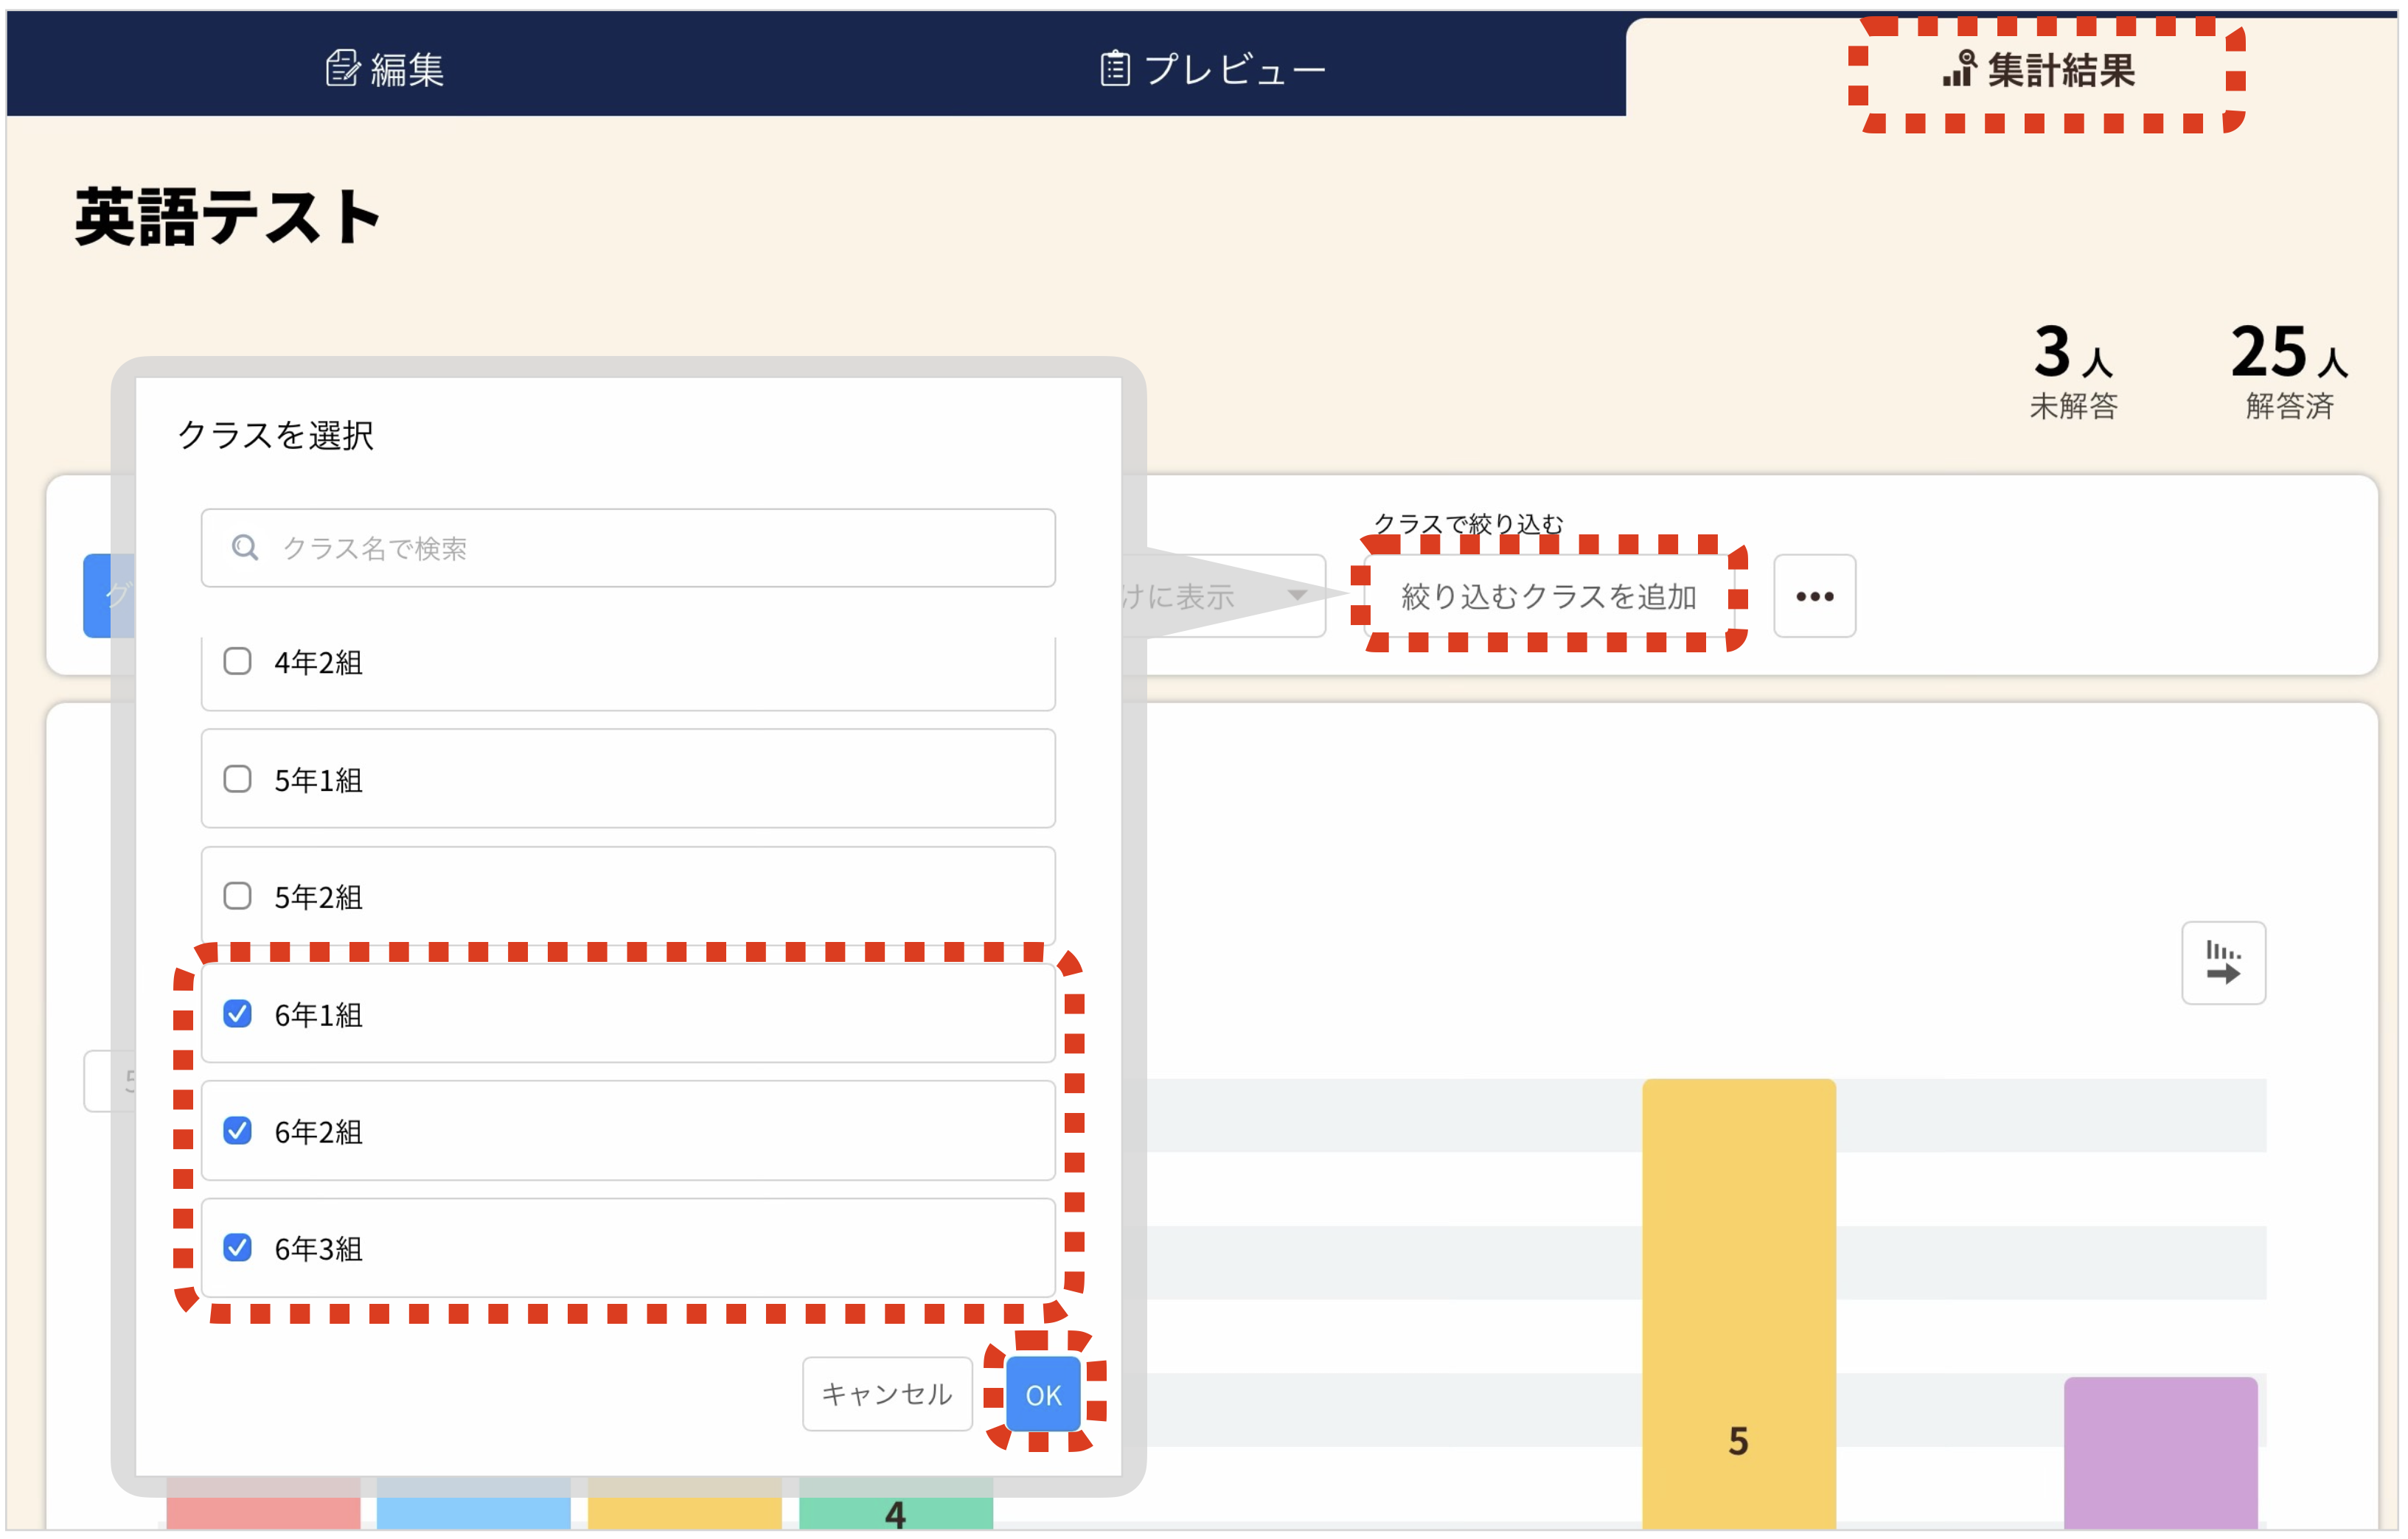Screen dimensions: 2408x1539
Task: Click the pencil edit icon in 編集 tab
Action: click(342, 68)
